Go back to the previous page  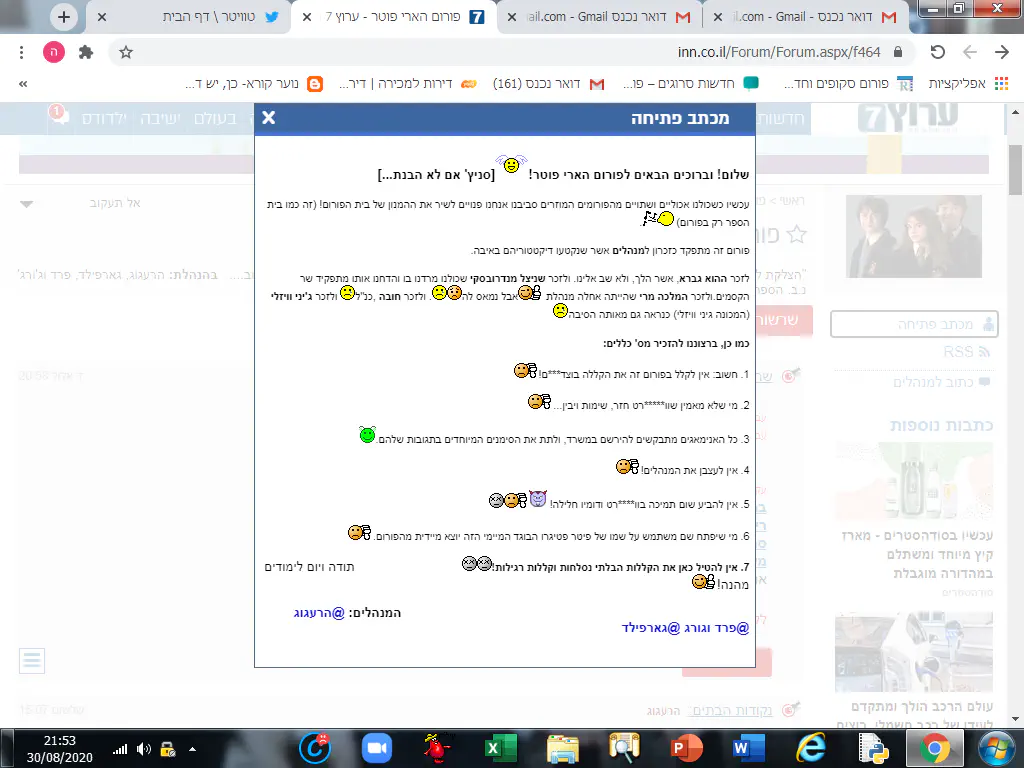click(1000, 52)
